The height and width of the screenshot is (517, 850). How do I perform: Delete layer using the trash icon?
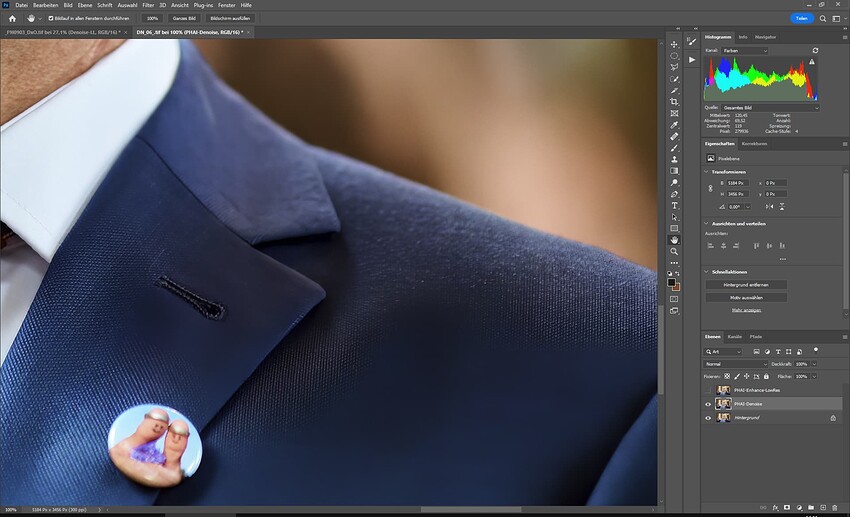coord(836,507)
